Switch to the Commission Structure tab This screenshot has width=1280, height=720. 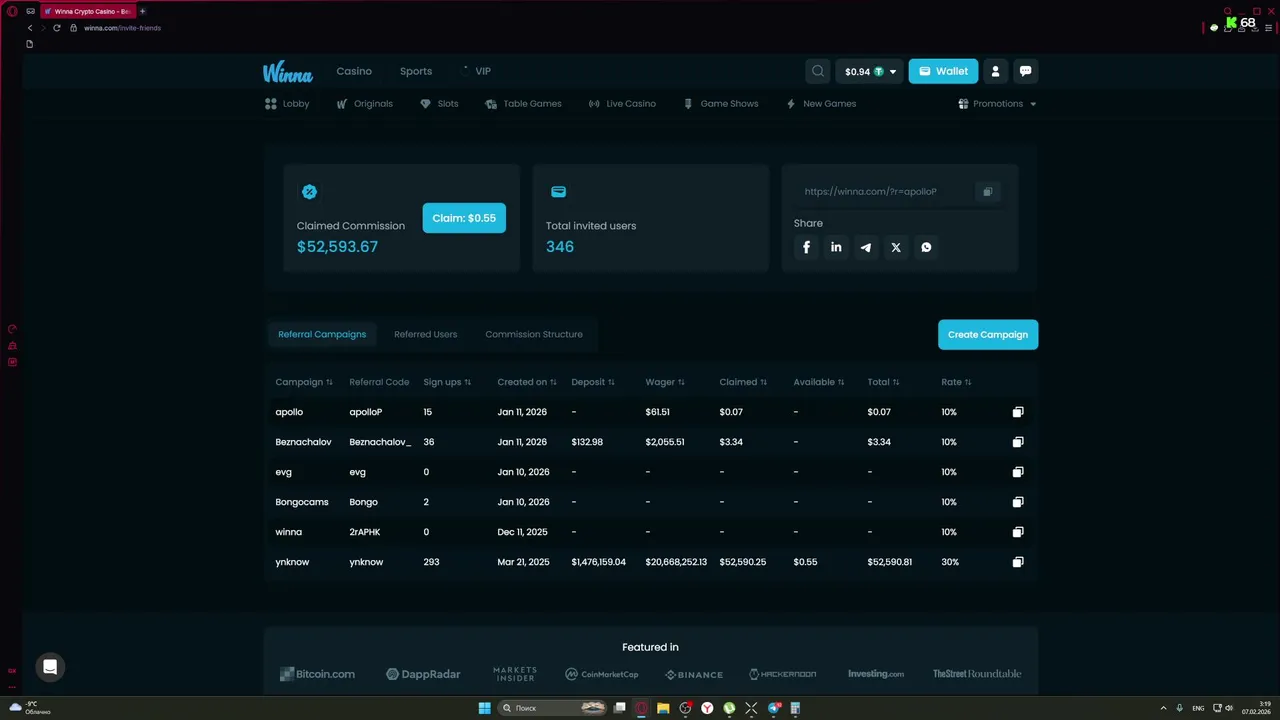pos(534,334)
